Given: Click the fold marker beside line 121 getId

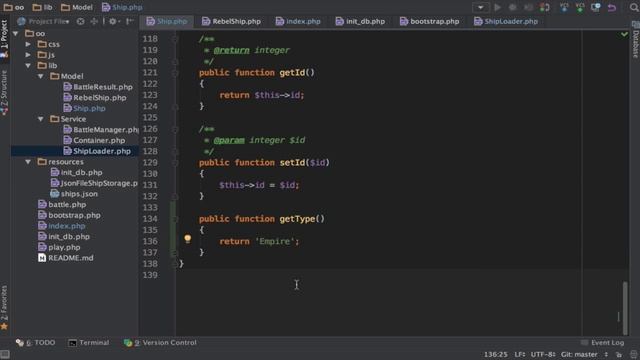Looking at the screenshot, I should (x=175, y=73).
